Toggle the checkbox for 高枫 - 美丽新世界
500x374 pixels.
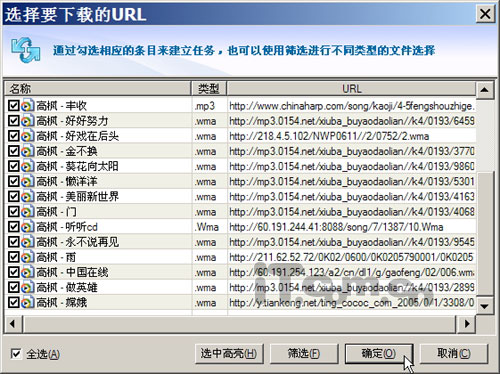(13, 196)
